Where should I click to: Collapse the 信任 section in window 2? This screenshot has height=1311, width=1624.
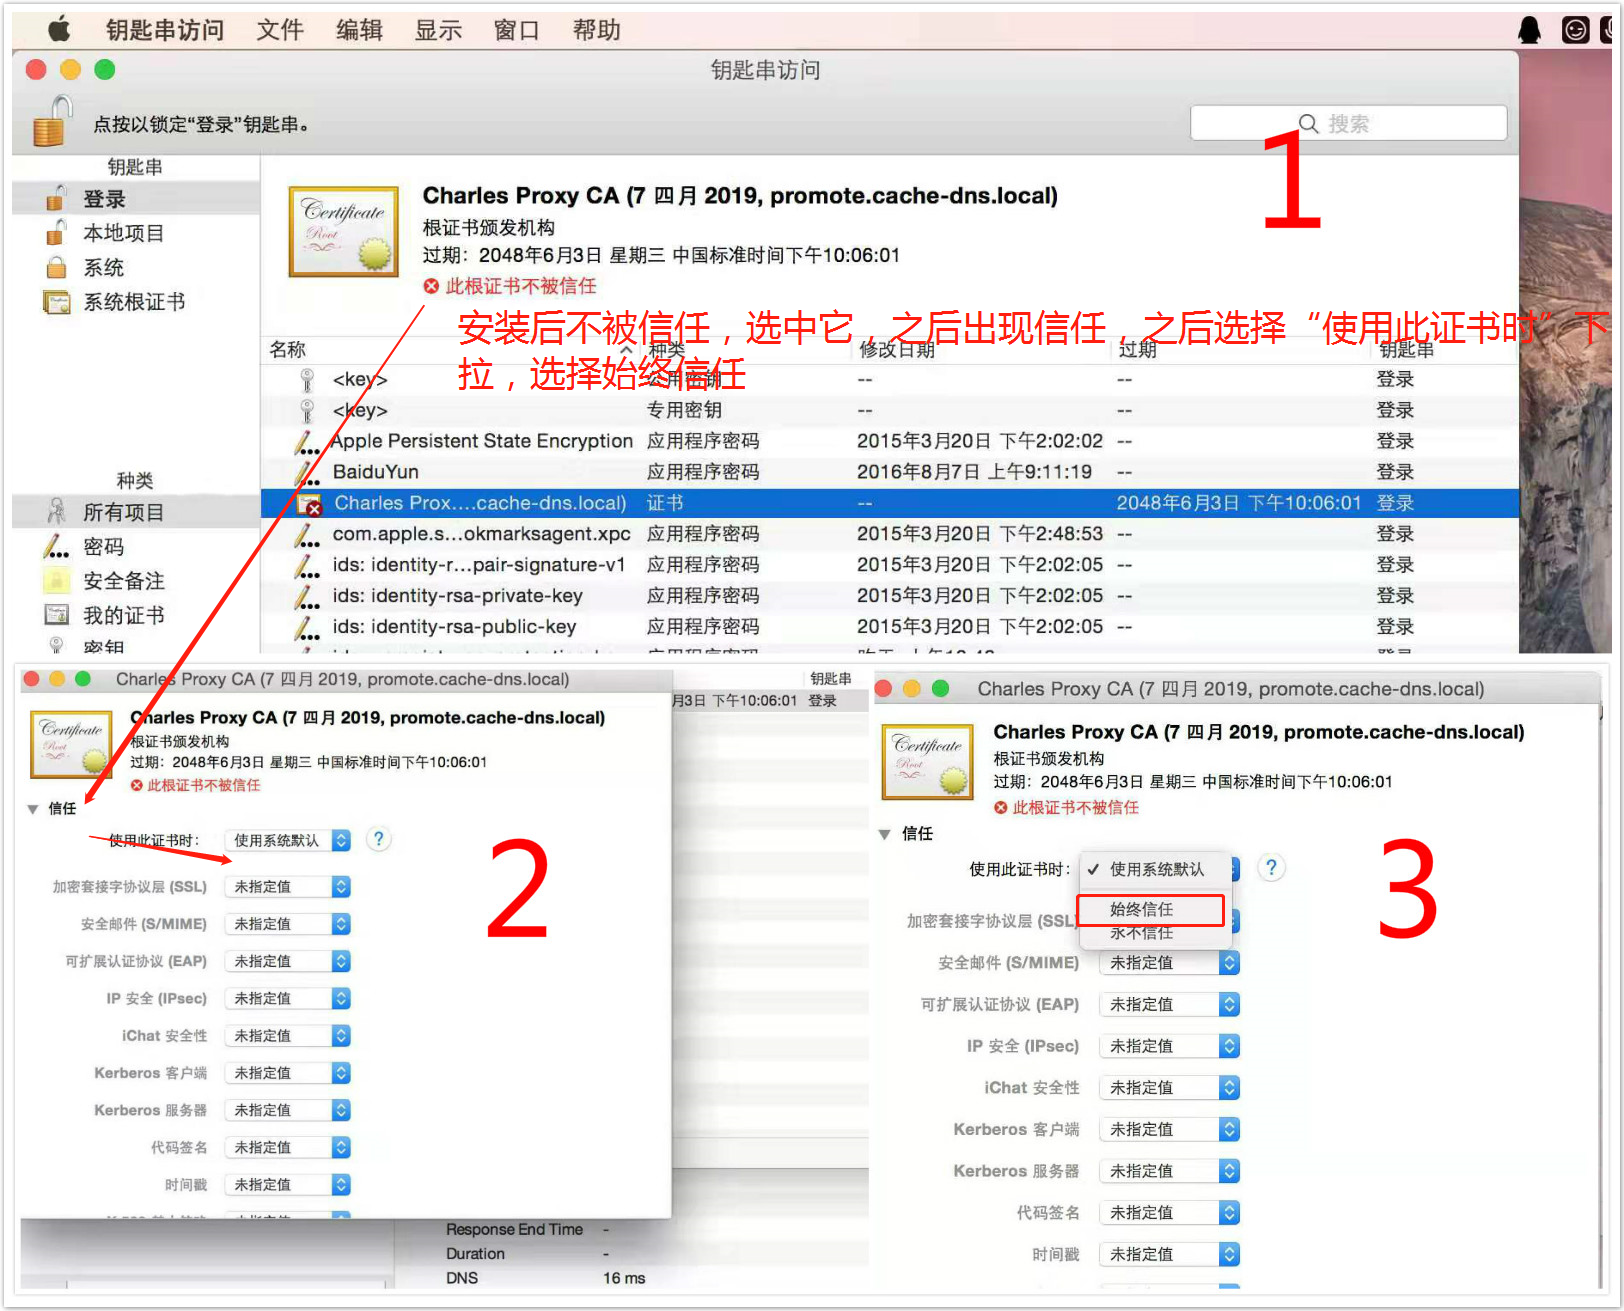pos(33,809)
